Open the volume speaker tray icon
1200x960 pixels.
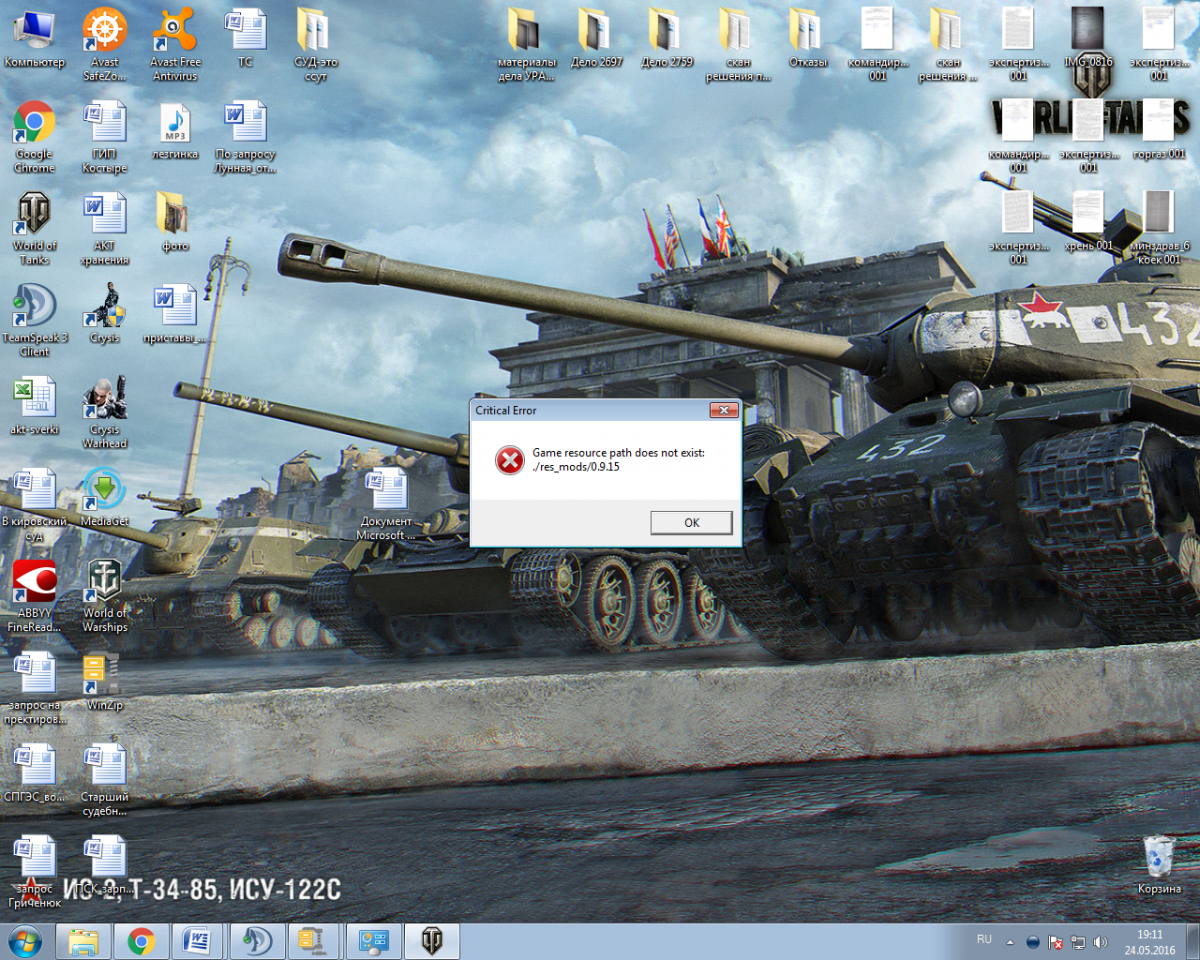1100,942
